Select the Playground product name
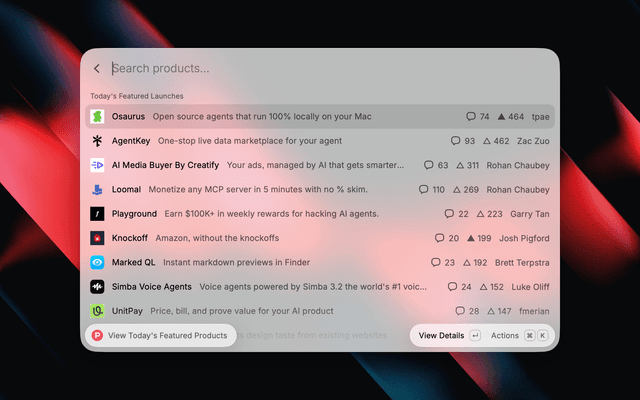This screenshot has height=400, width=640. tap(134, 214)
